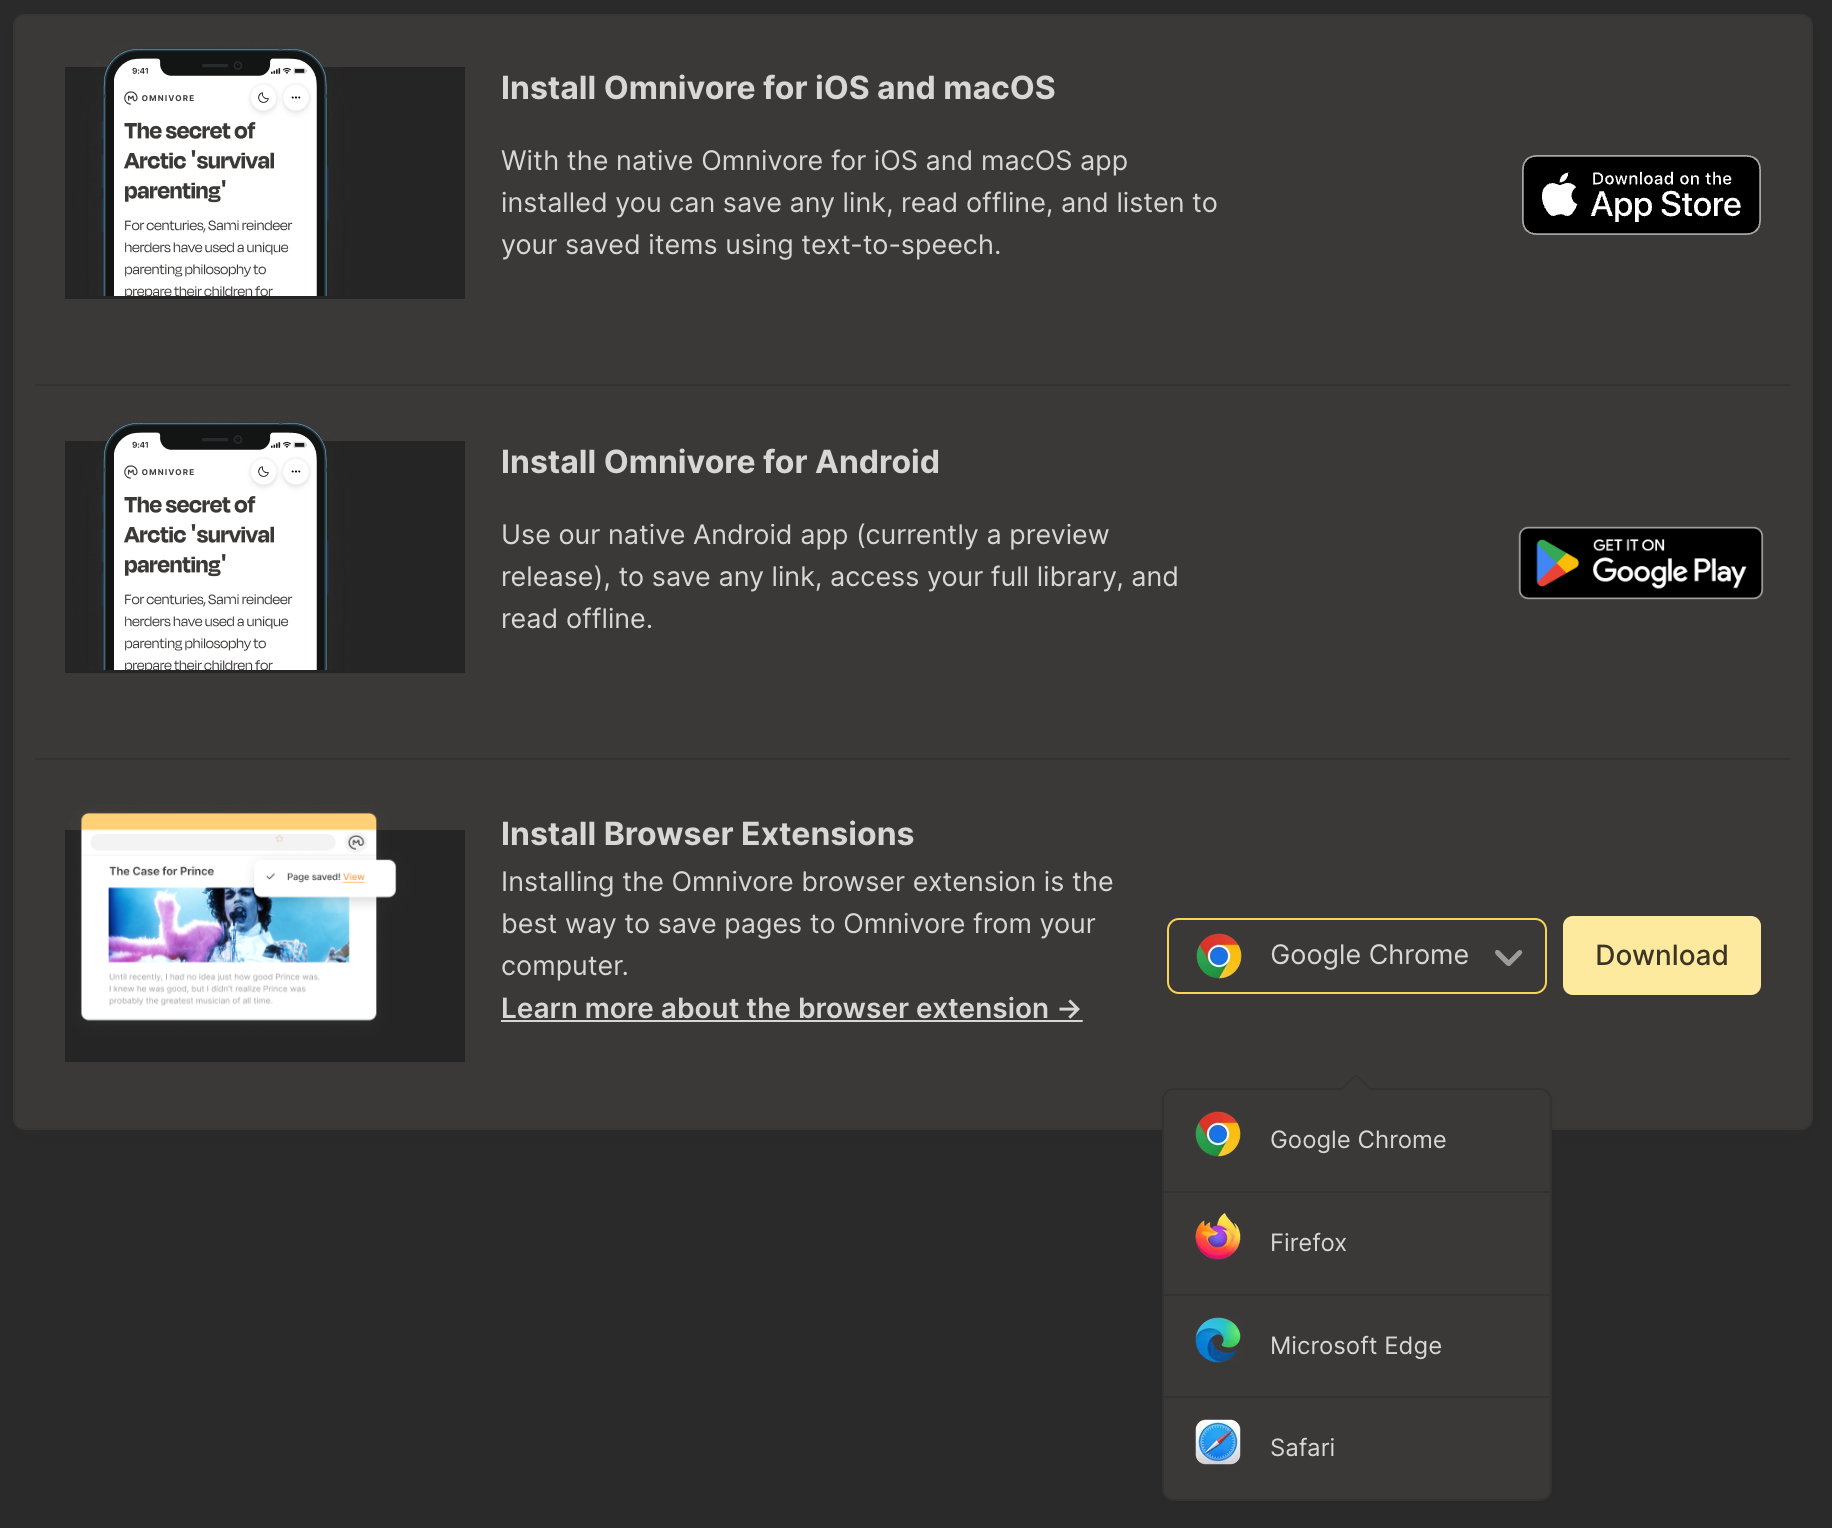This screenshot has width=1832, height=1528.
Task: Click the Omnivore icon in the extension preview toolbar
Action: coord(356,842)
